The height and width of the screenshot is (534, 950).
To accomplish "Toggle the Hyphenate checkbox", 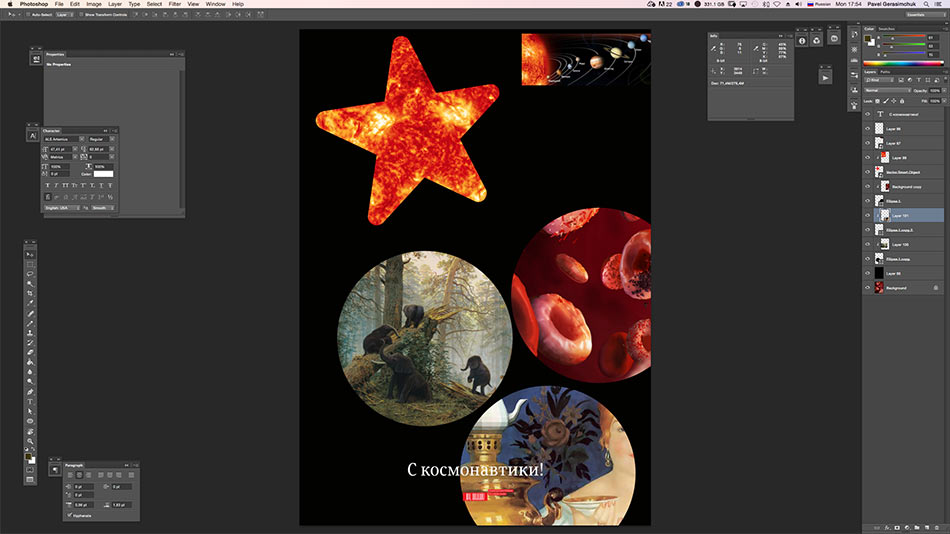I will click(70, 515).
